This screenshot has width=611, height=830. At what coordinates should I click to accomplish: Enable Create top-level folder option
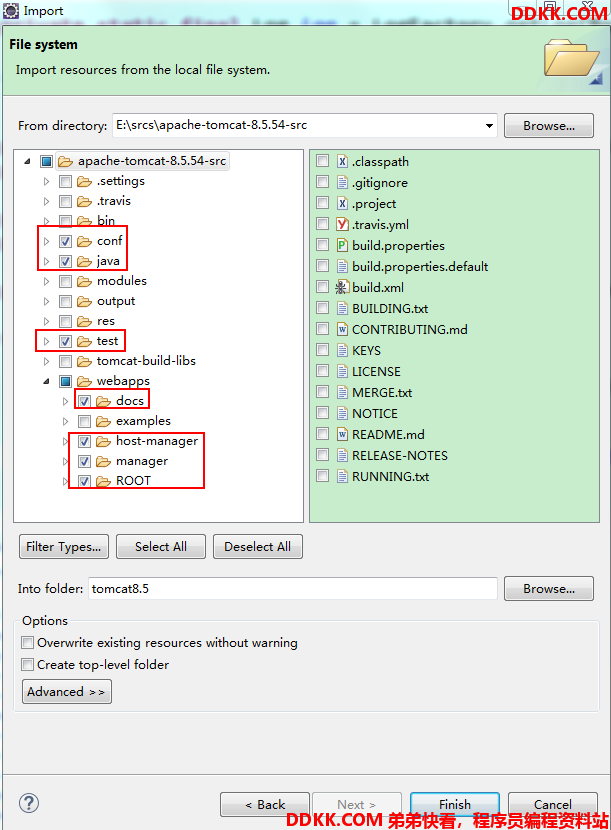click(28, 664)
